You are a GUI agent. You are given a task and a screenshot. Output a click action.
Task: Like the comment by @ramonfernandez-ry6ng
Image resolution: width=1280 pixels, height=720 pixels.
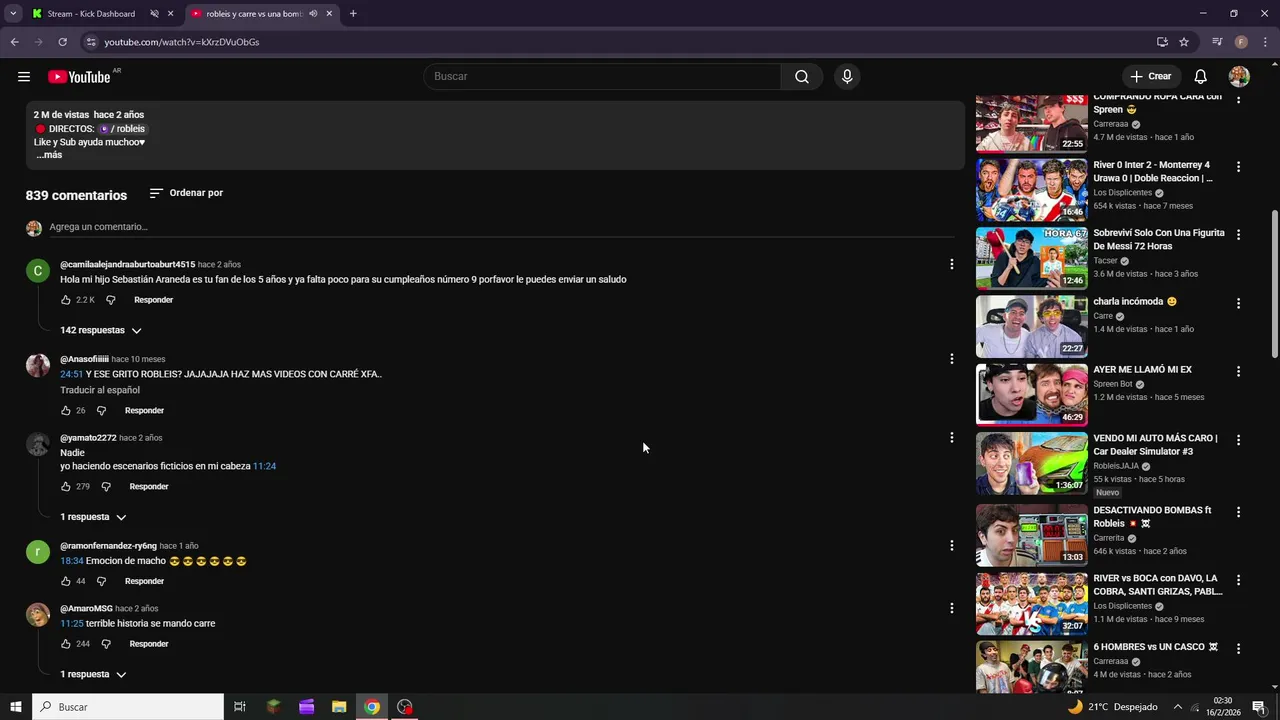point(66,581)
